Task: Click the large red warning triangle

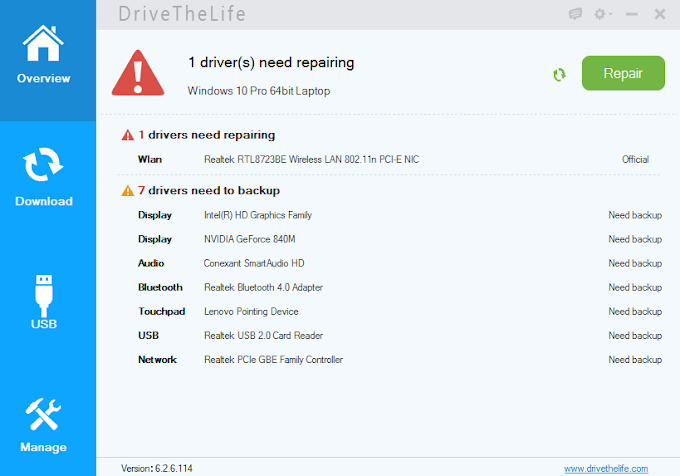Action: (x=138, y=72)
